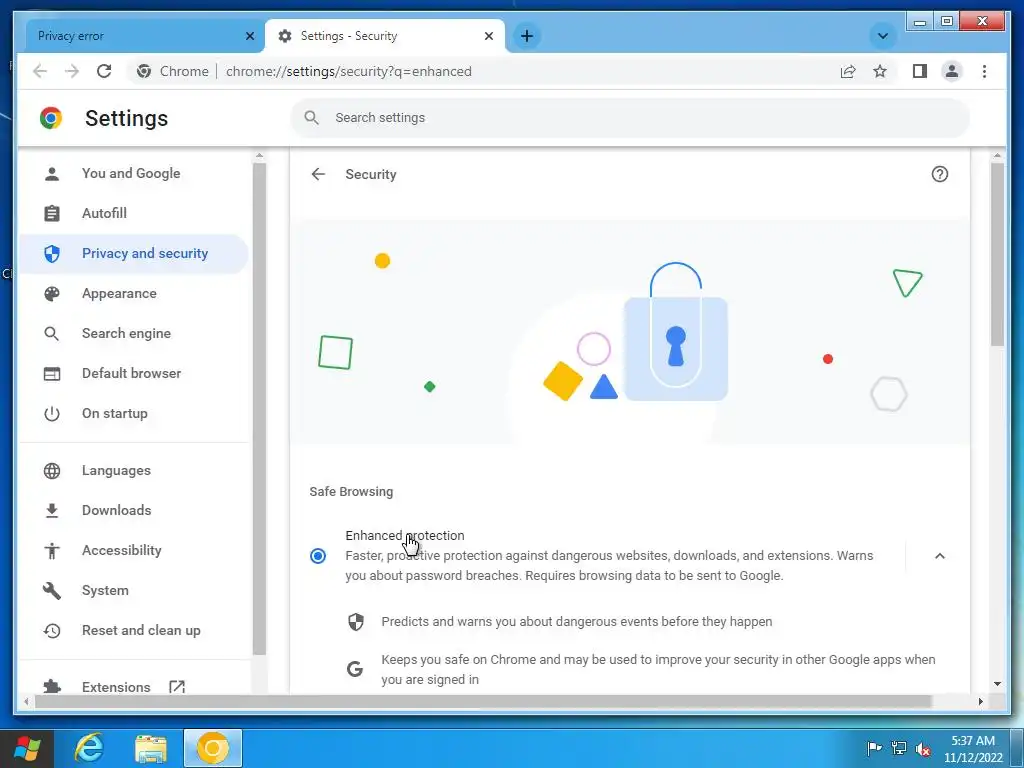
Task: Click the Downloads arrow icon
Action: tap(52, 511)
